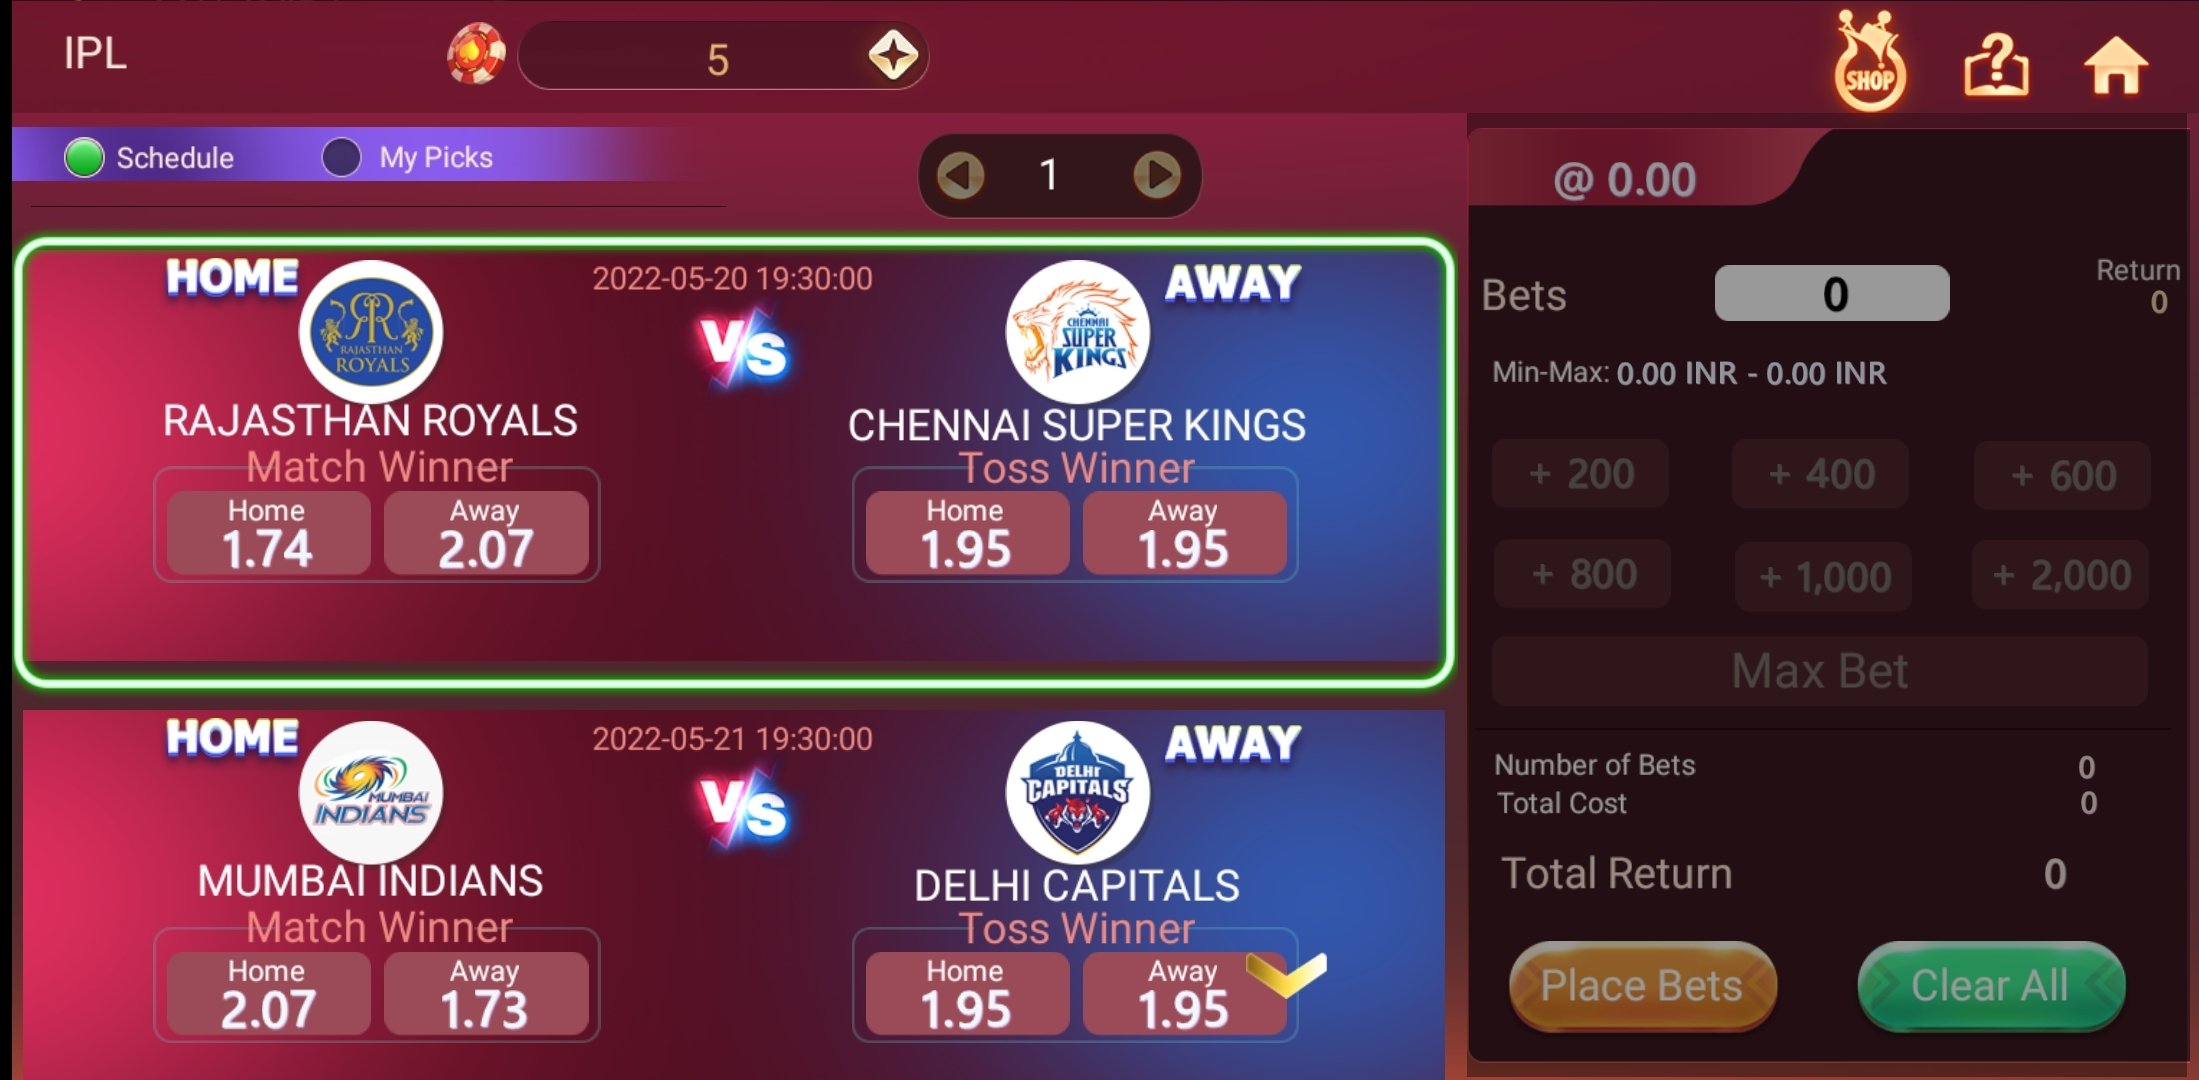Select the Chennai Super Kings team logo

click(x=1078, y=332)
